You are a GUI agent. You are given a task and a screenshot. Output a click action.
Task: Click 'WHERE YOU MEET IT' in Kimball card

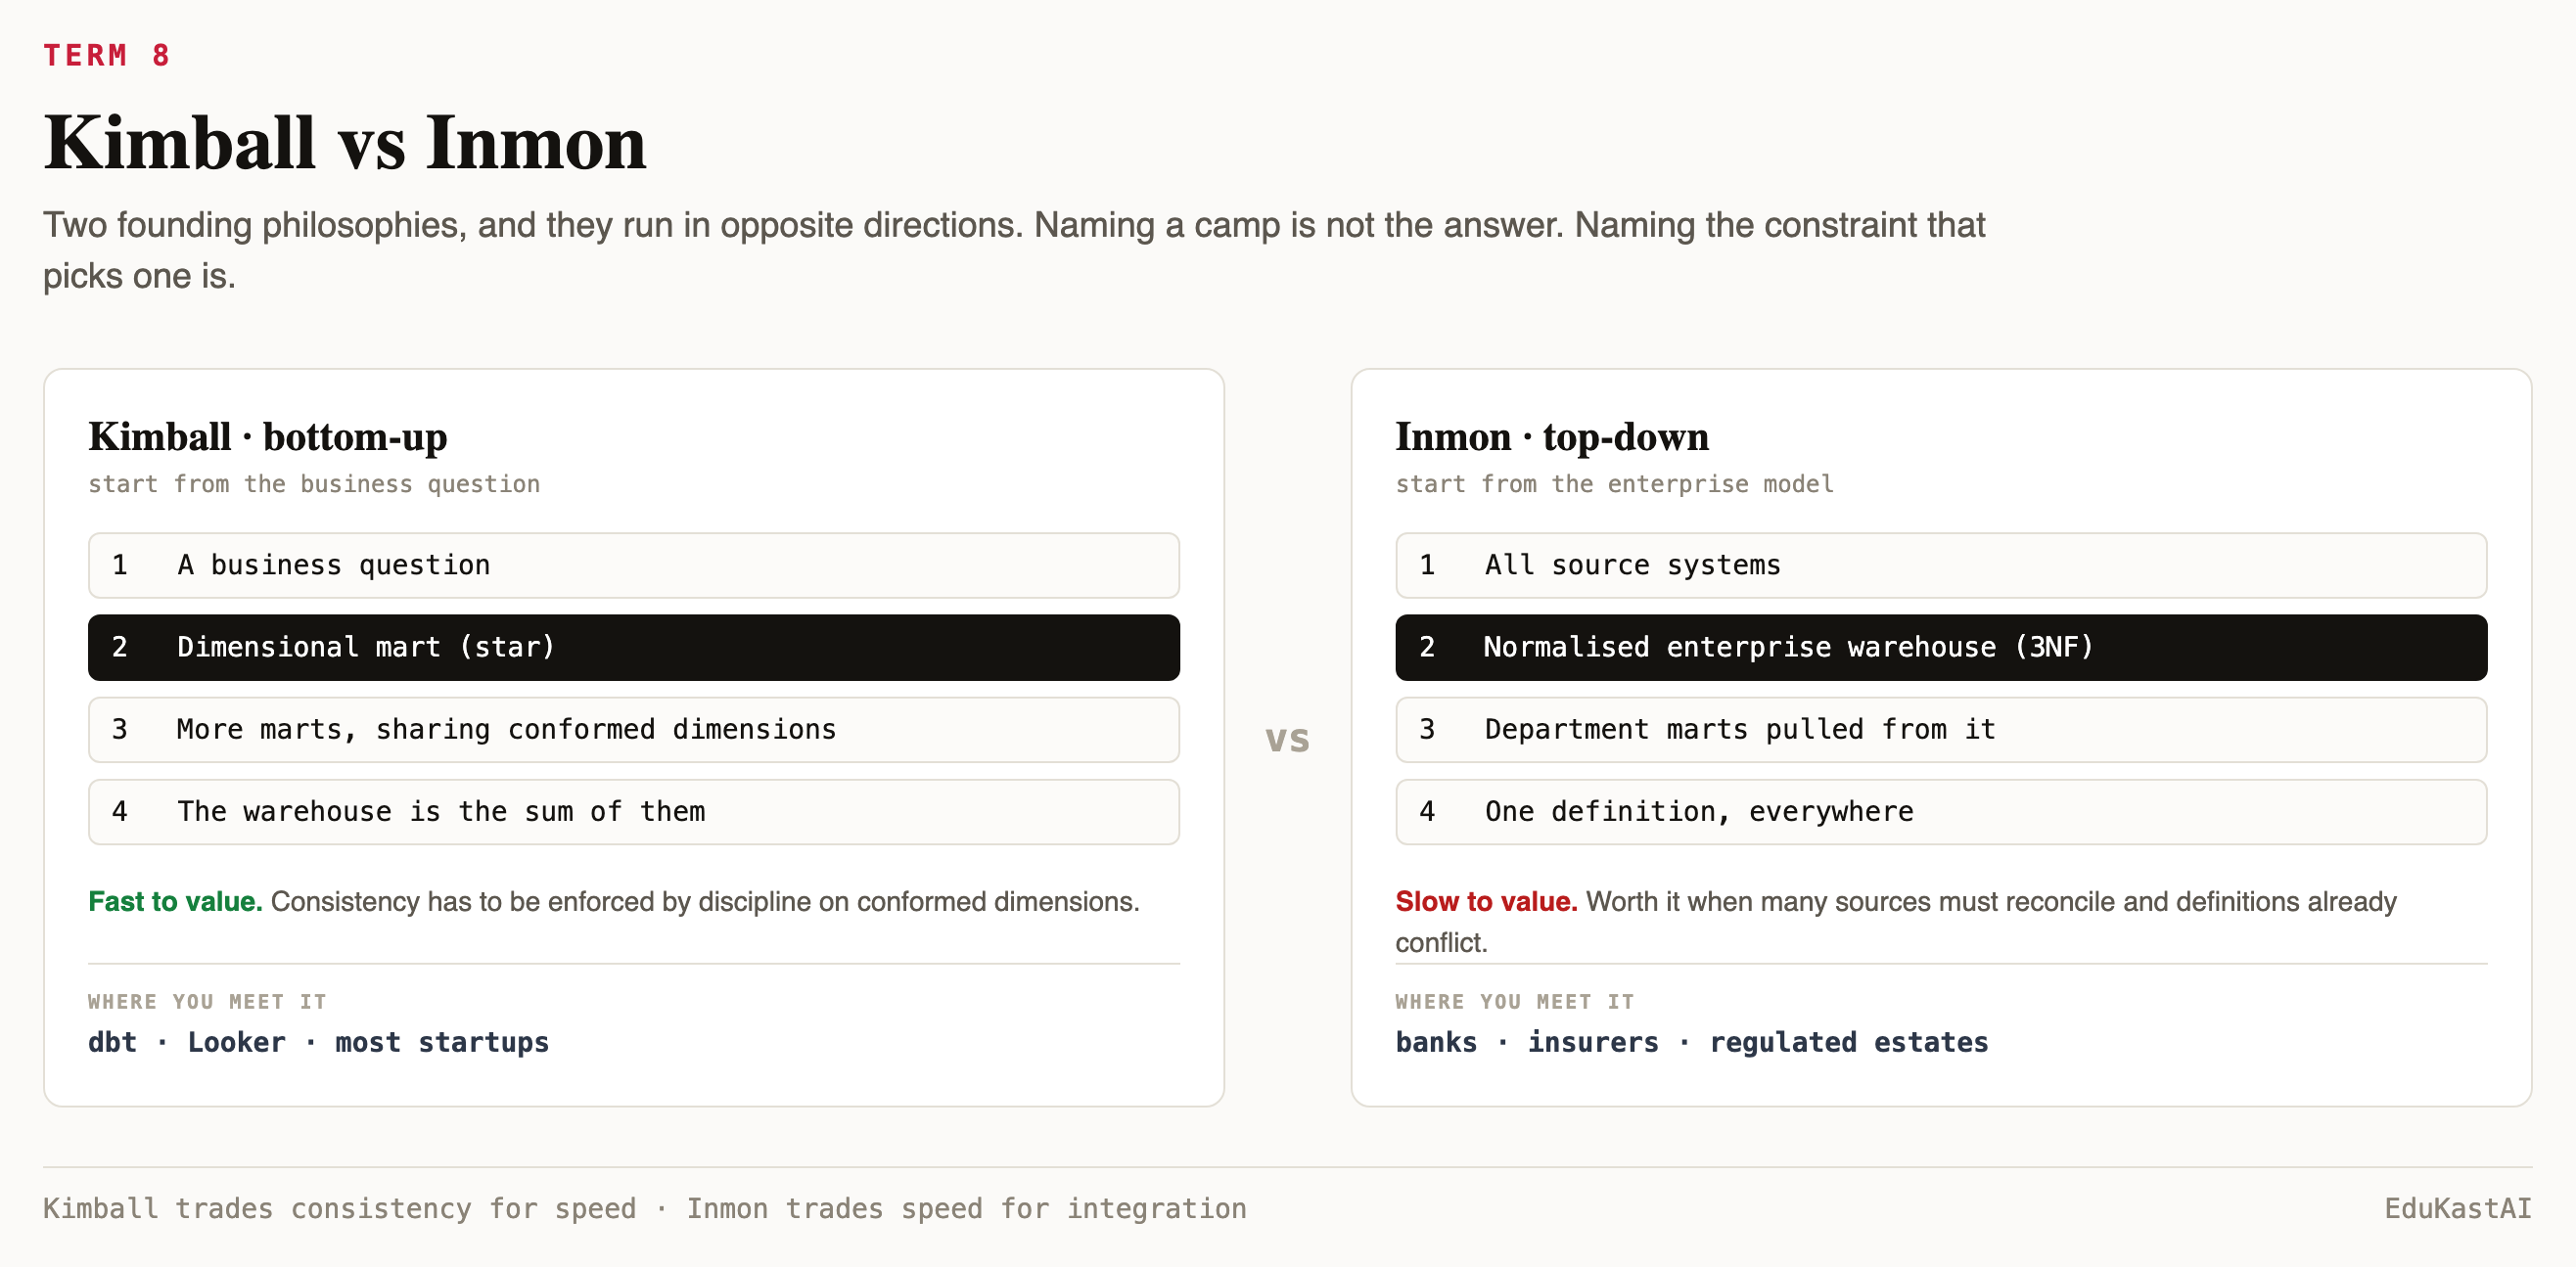click(207, 1001)
